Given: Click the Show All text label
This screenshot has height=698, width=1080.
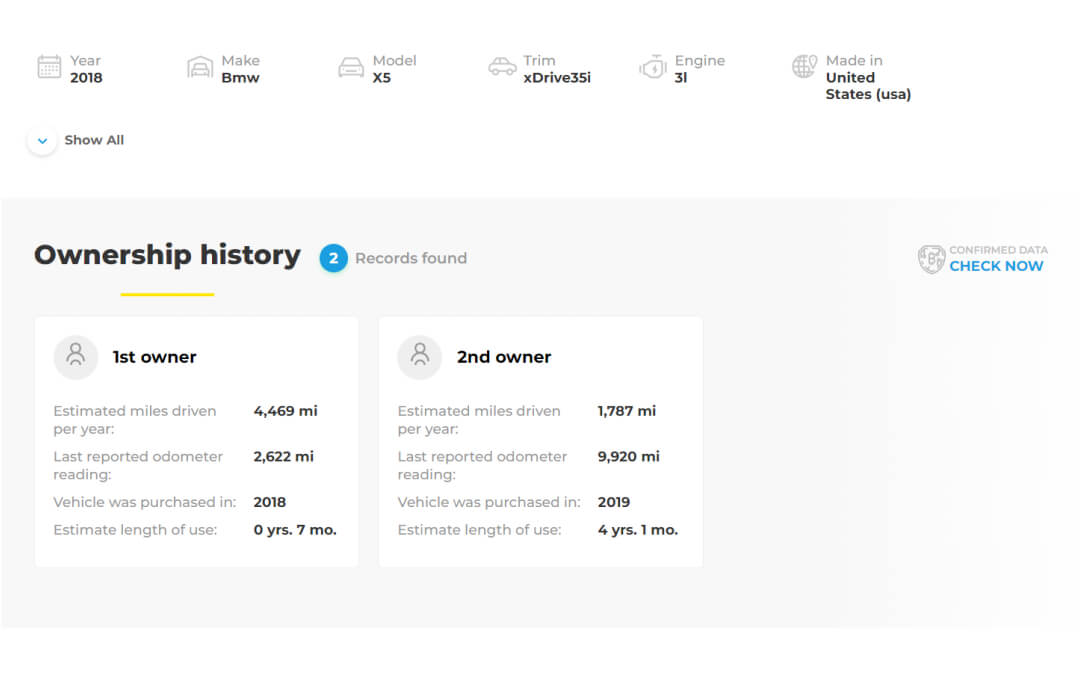Looking at the screenshot, I should click(94, 140).
